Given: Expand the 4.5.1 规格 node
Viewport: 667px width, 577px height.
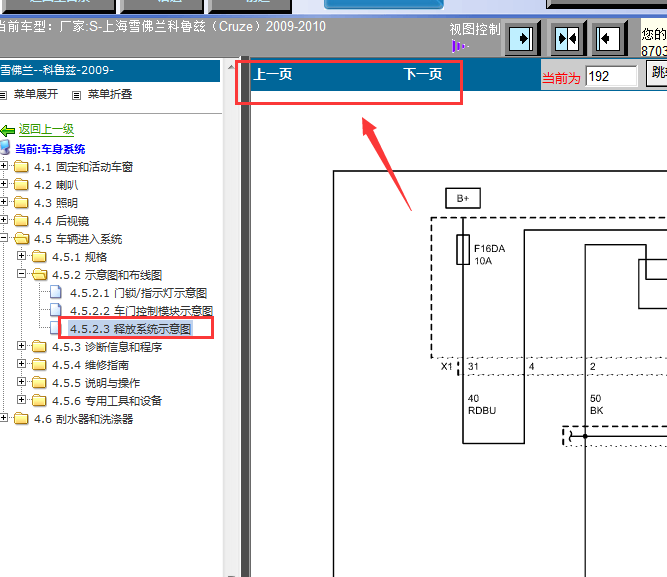Looking at the screenshot, I should [21, 255].
